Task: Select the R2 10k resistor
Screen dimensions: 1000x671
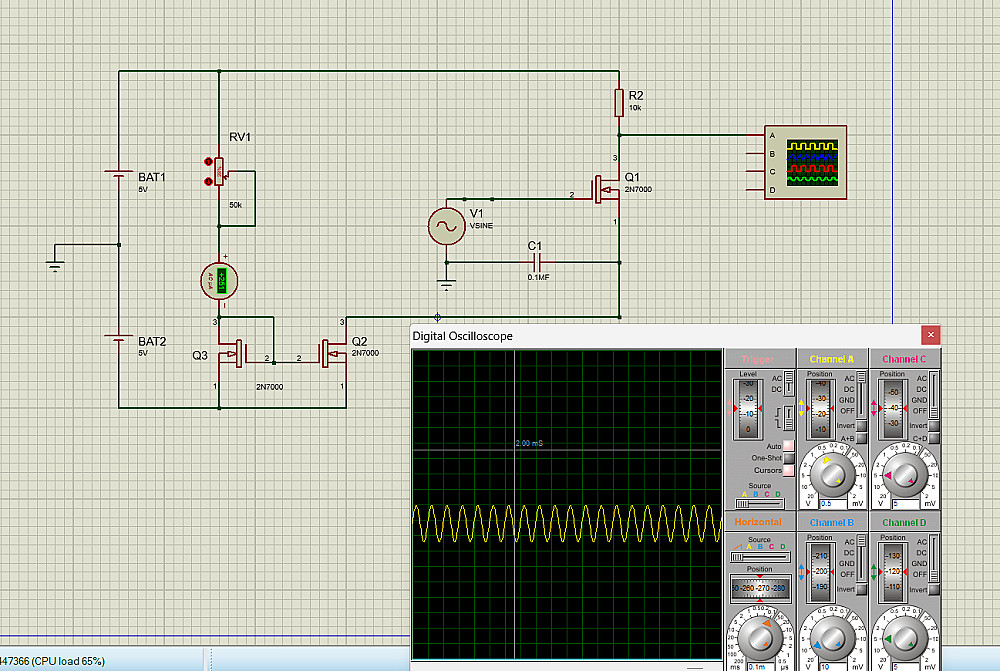Action: click(619, 102)
